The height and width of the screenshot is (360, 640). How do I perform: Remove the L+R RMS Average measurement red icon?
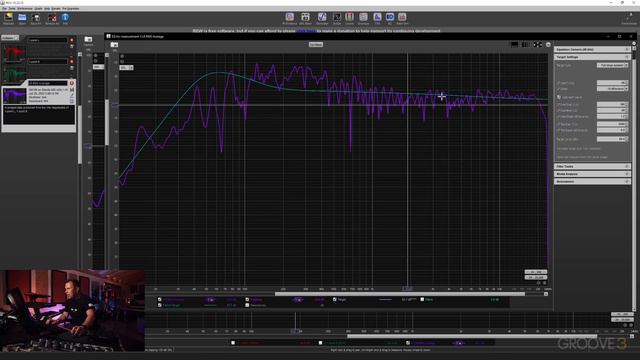point(72,83)
